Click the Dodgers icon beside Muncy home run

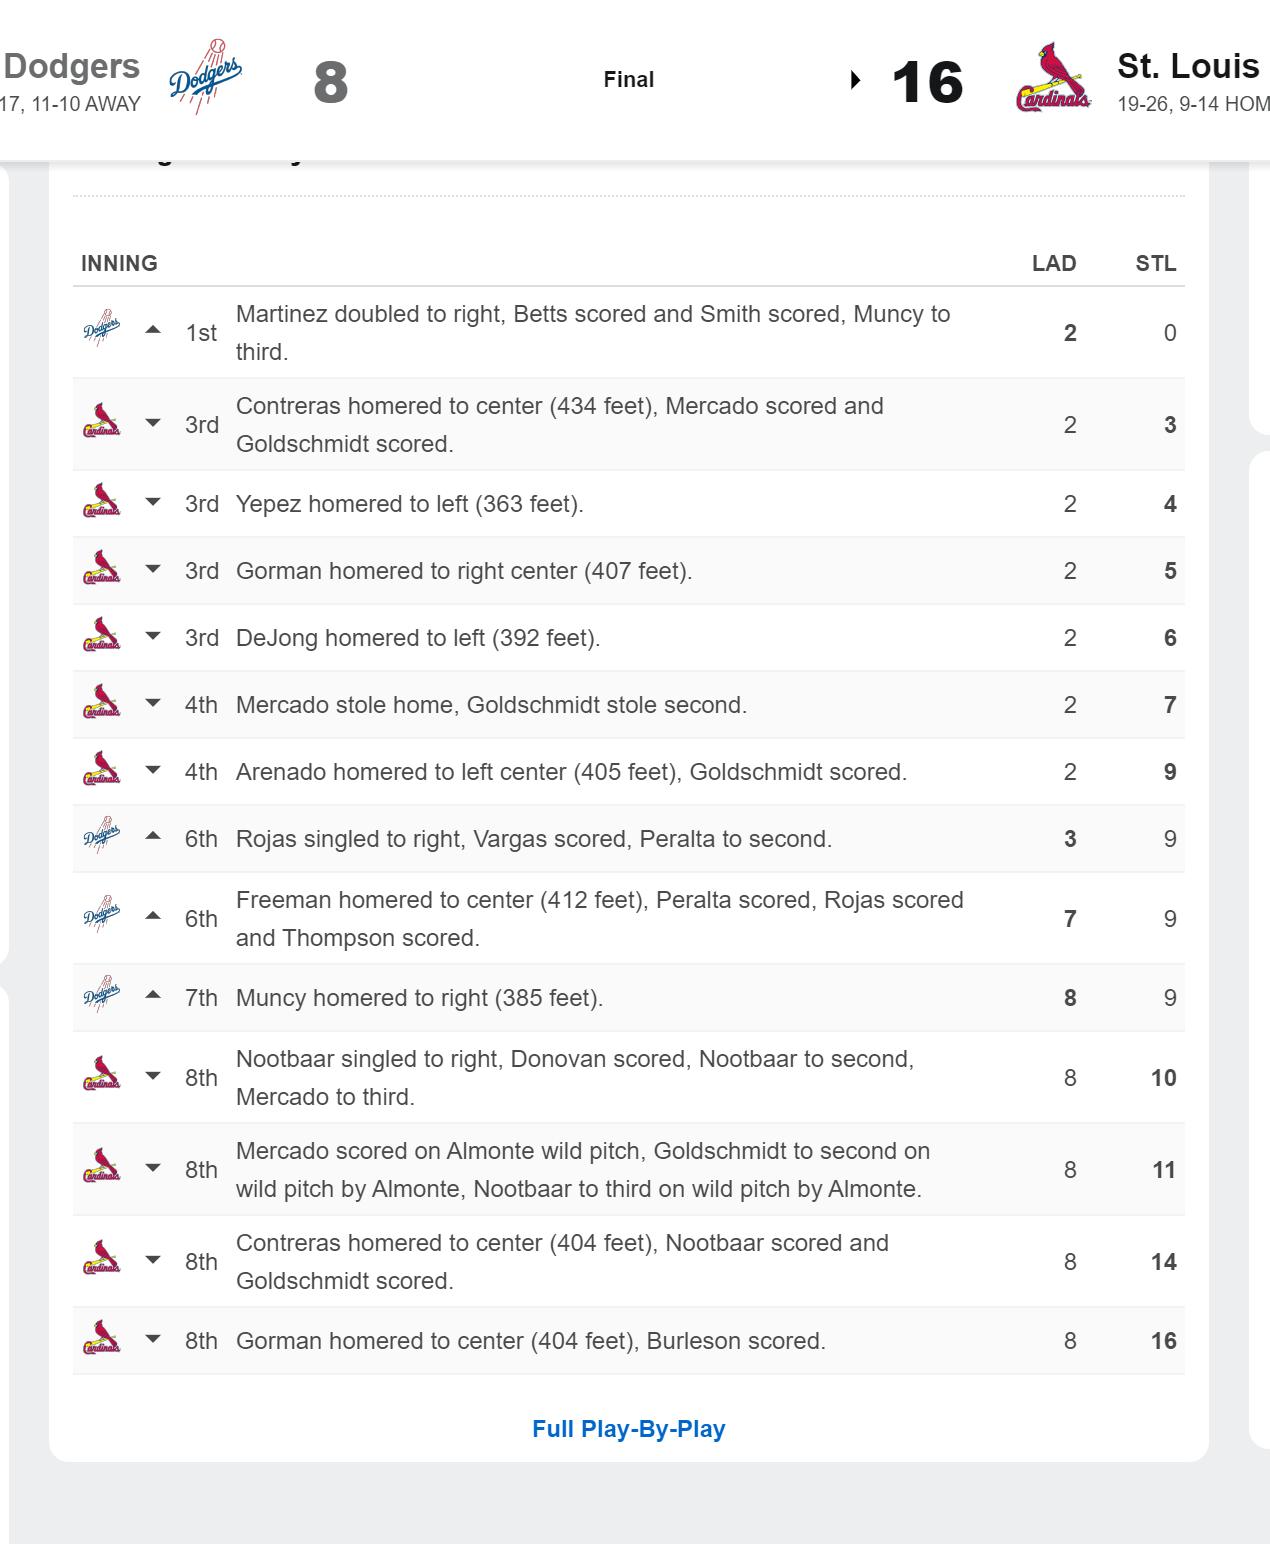(x=102, y=994)
